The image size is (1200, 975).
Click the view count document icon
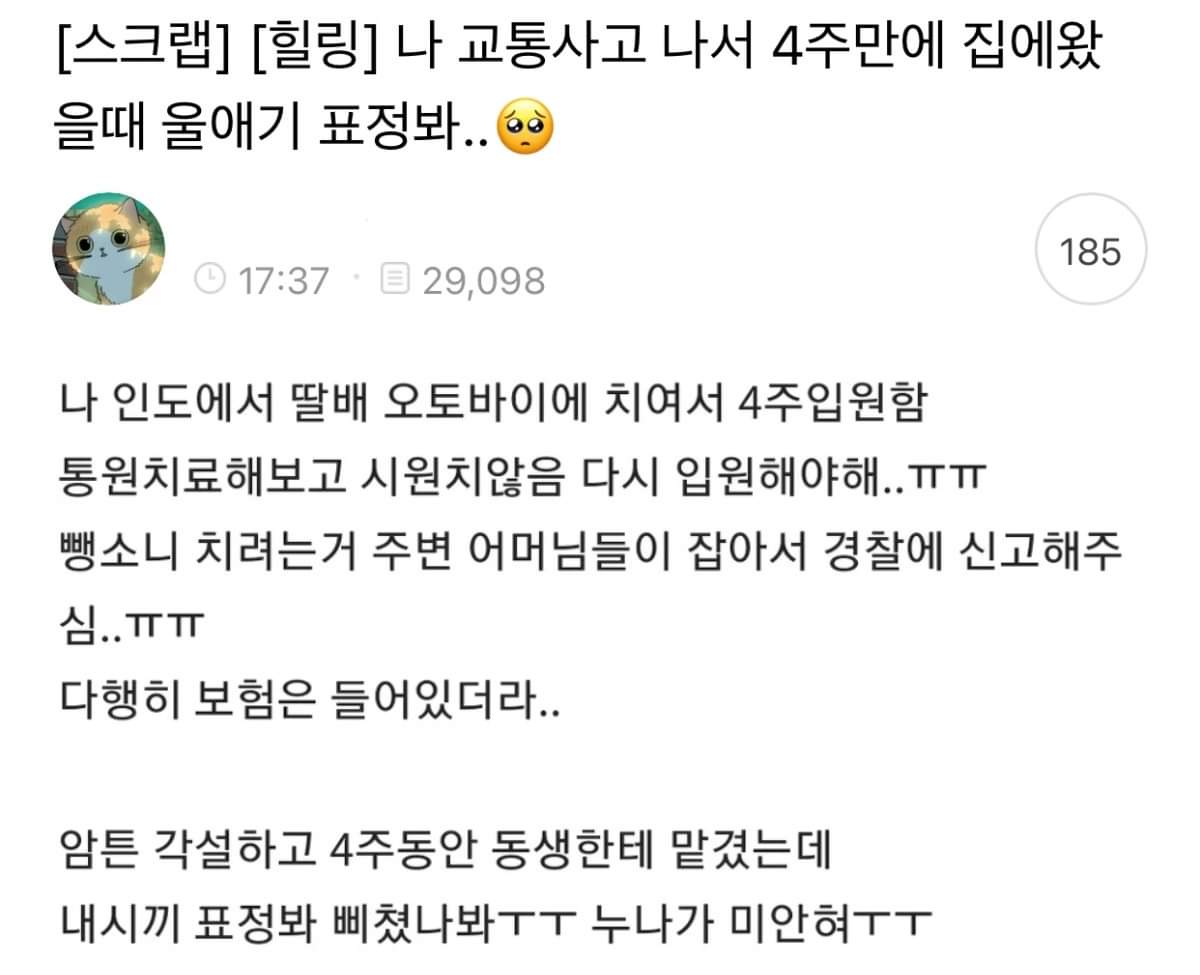[x=395, y=280]
